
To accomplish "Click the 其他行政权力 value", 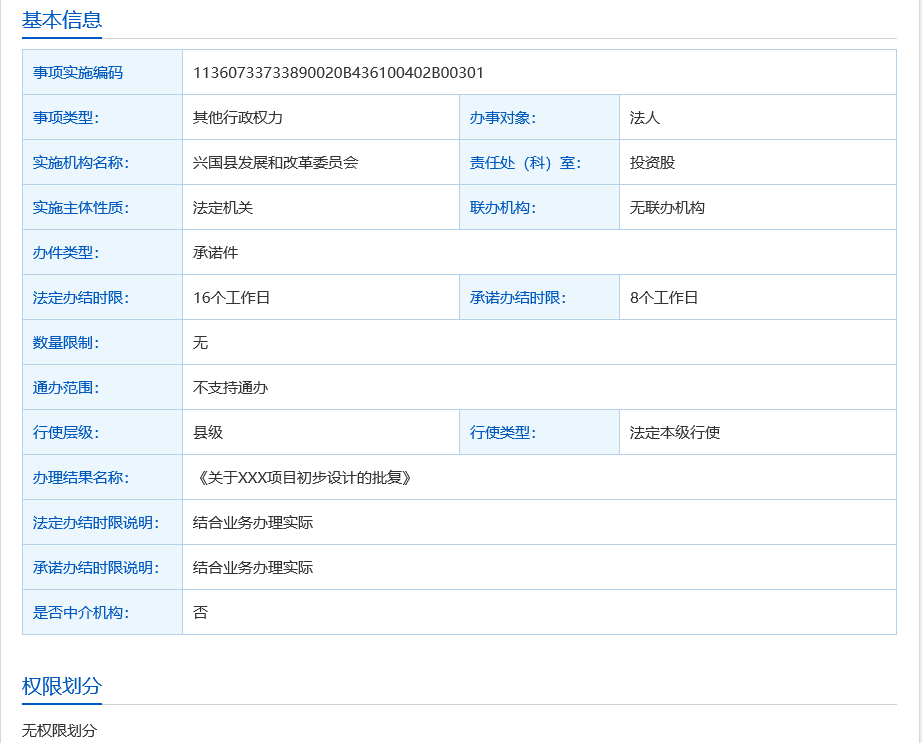I will [x=238, y=117].
